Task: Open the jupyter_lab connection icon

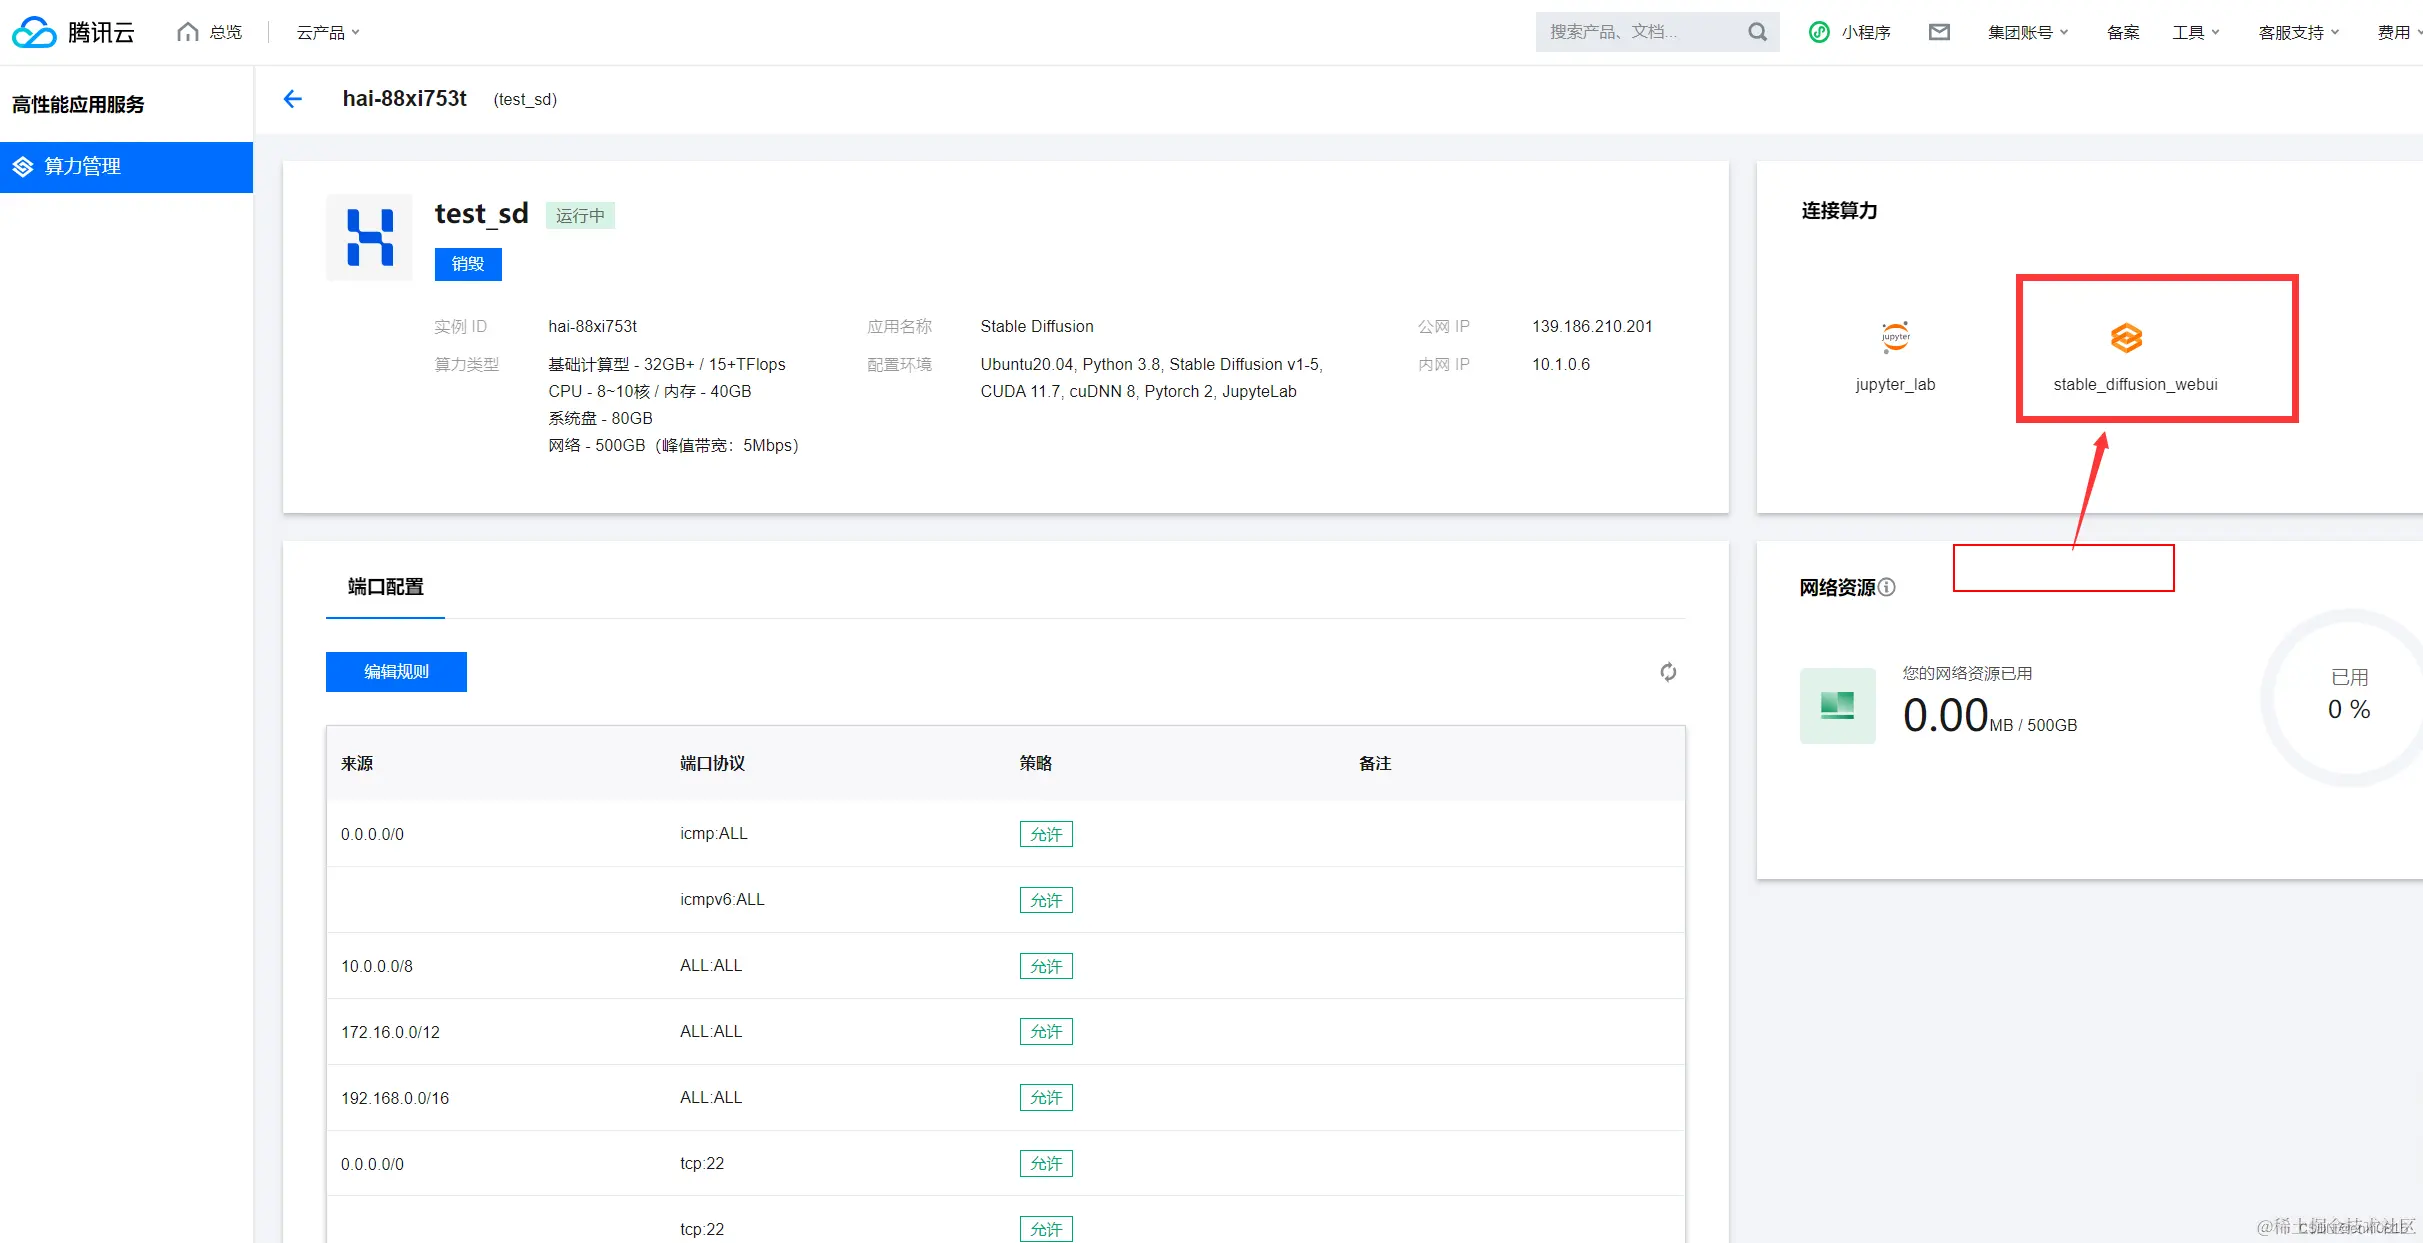Action: (1895, 339)
